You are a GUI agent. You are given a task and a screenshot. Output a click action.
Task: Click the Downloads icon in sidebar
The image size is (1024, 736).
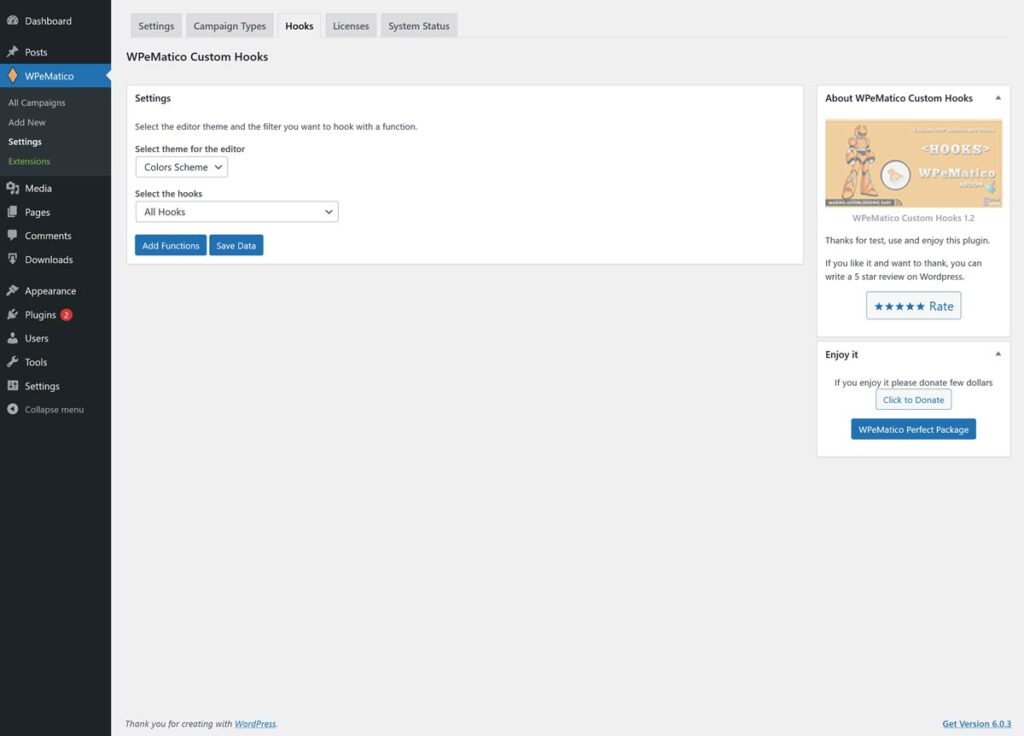click(x=12, y=259)
